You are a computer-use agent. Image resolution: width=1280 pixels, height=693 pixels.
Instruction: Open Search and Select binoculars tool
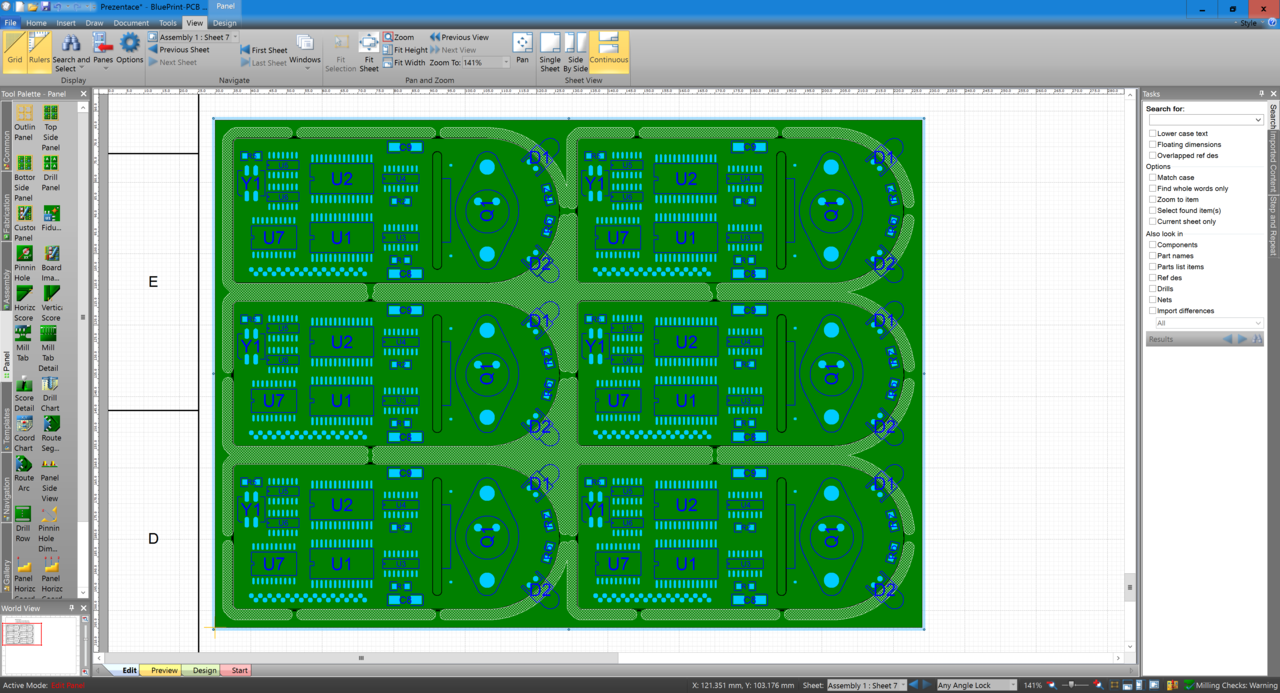[71, 53]
